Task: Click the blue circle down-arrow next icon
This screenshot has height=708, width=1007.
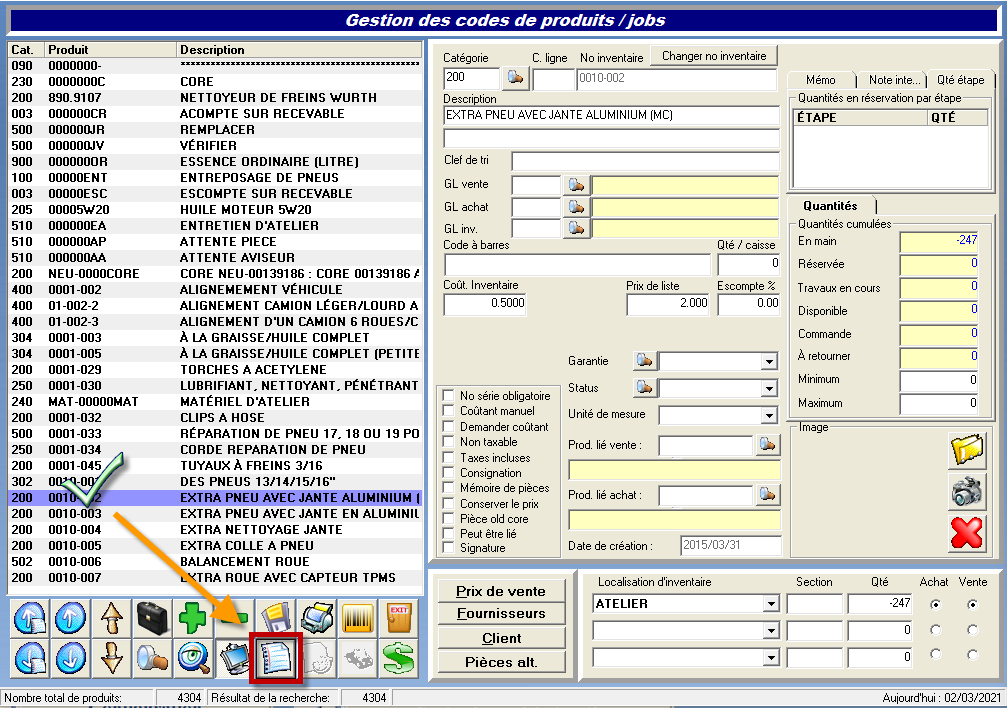Action: (71, 659)
